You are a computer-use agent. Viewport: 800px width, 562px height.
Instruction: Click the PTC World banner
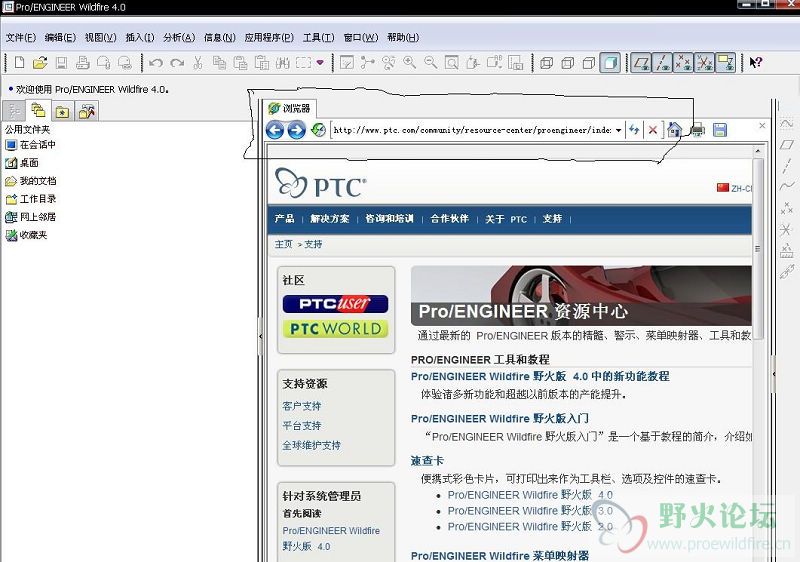[x=335, y=329]
